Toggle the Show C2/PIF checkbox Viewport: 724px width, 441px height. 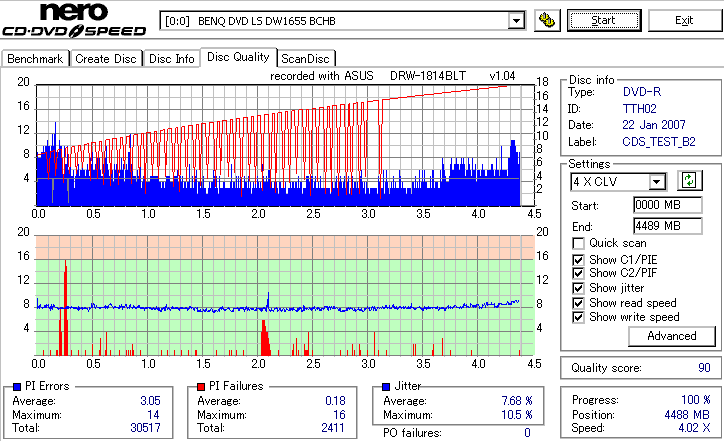(578, 273)
